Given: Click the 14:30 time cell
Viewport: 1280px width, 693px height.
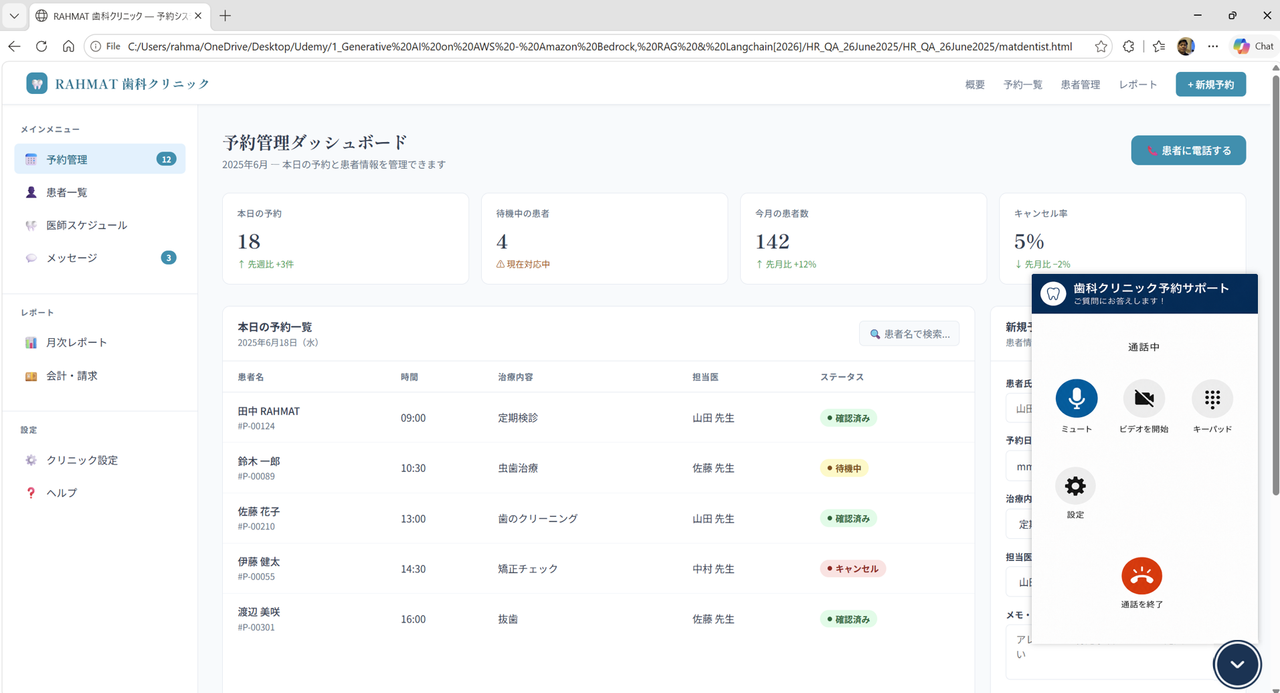Looking at the screenshot, I should tap(413, 568).
